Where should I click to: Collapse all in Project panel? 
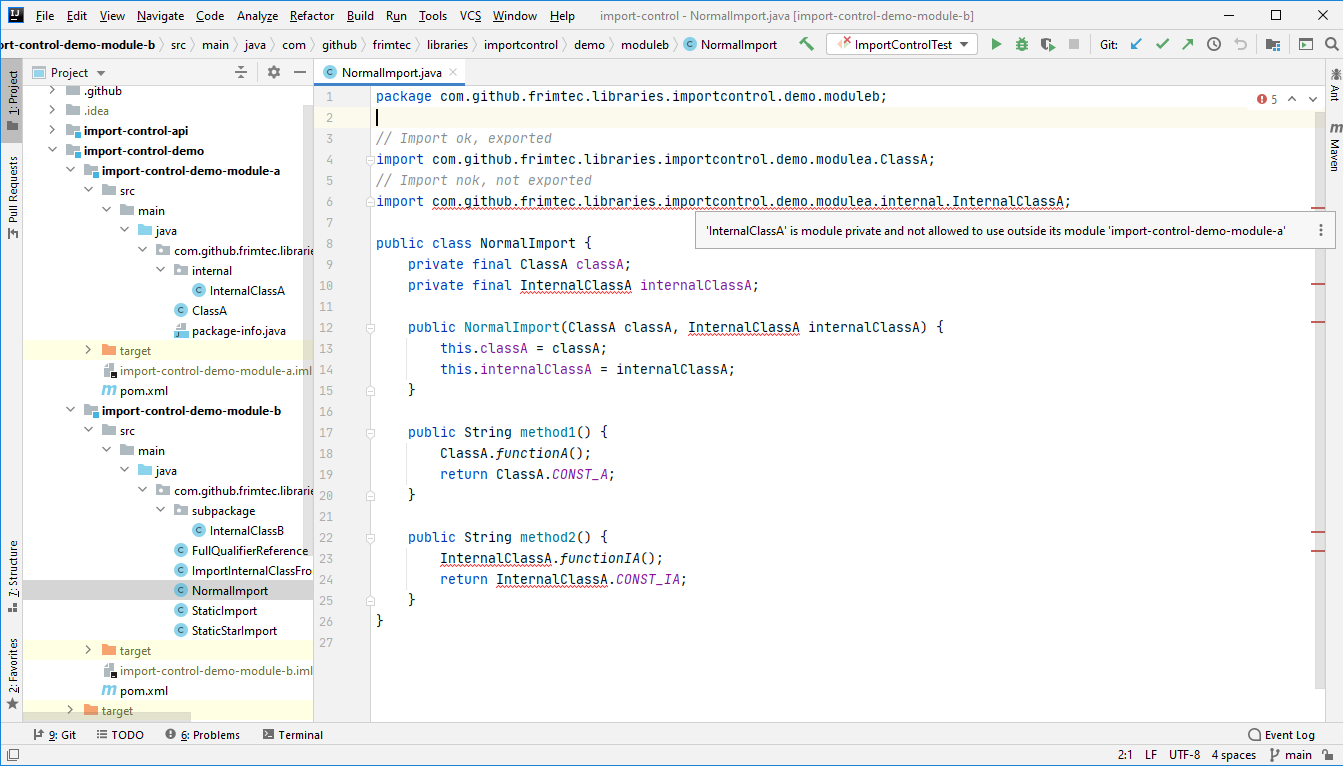pos(241,72)
